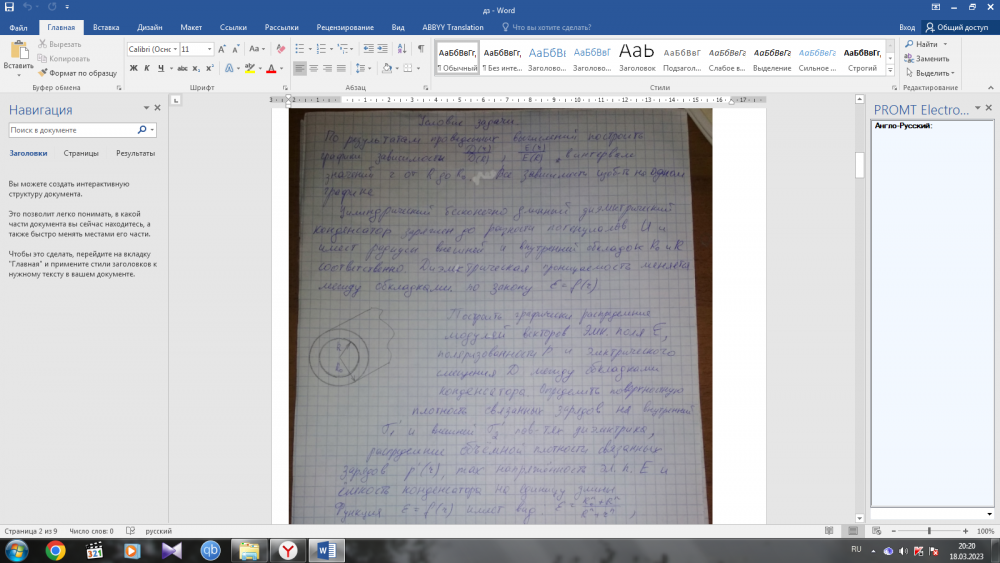1000x563 pixels.
Task: Expand the styles gallery
Action: pos(890,71)
